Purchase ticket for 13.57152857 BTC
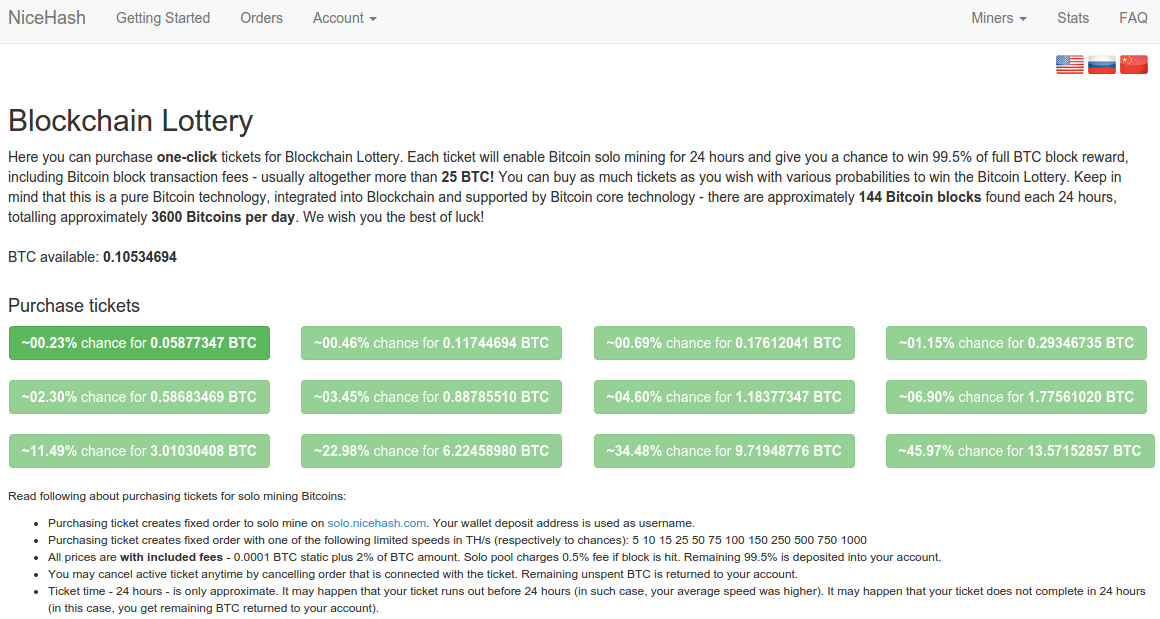The width and height of the screenshot is (1160, 619). [x=1020, y=451]
